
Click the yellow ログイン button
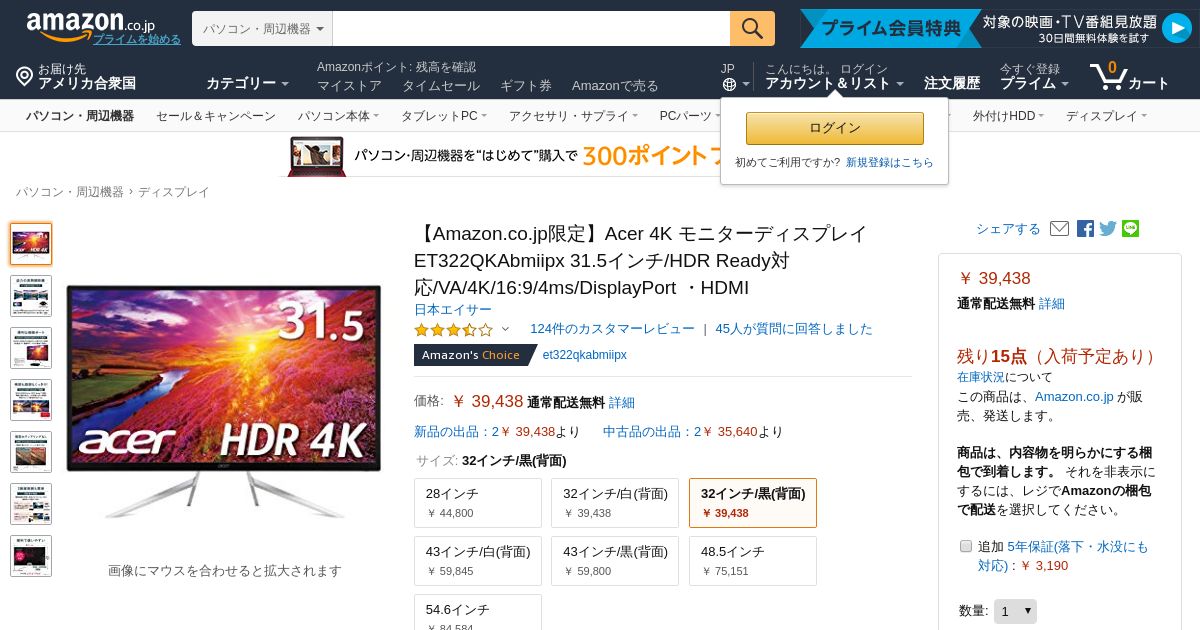[835, 128]
